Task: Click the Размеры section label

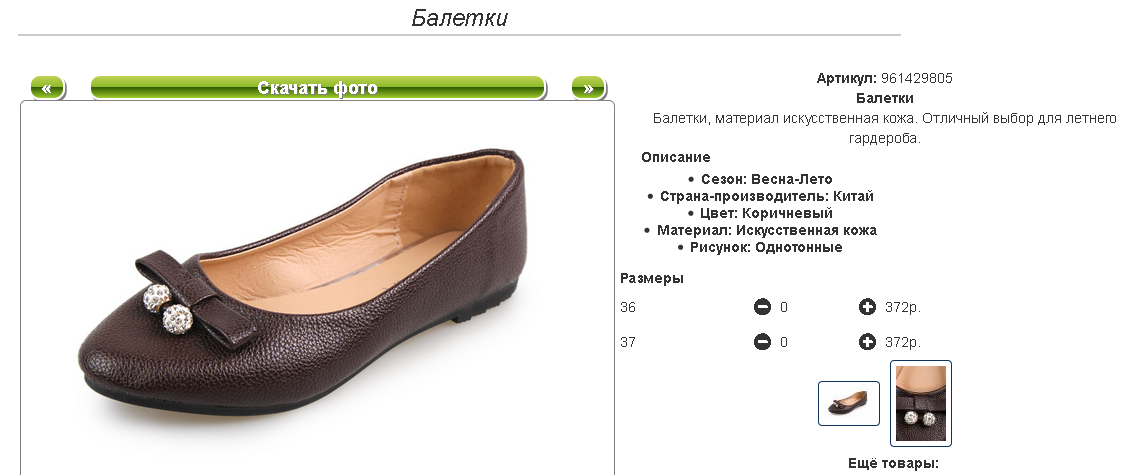Action: (x=652, y=279)
